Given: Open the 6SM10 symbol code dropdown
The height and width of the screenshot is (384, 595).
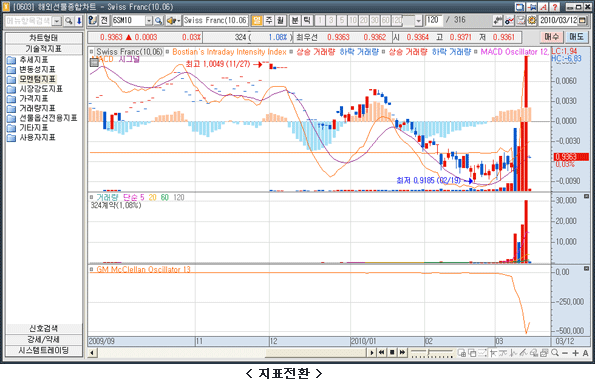Looking at the screenshot, I should click(x=149, y=20).
